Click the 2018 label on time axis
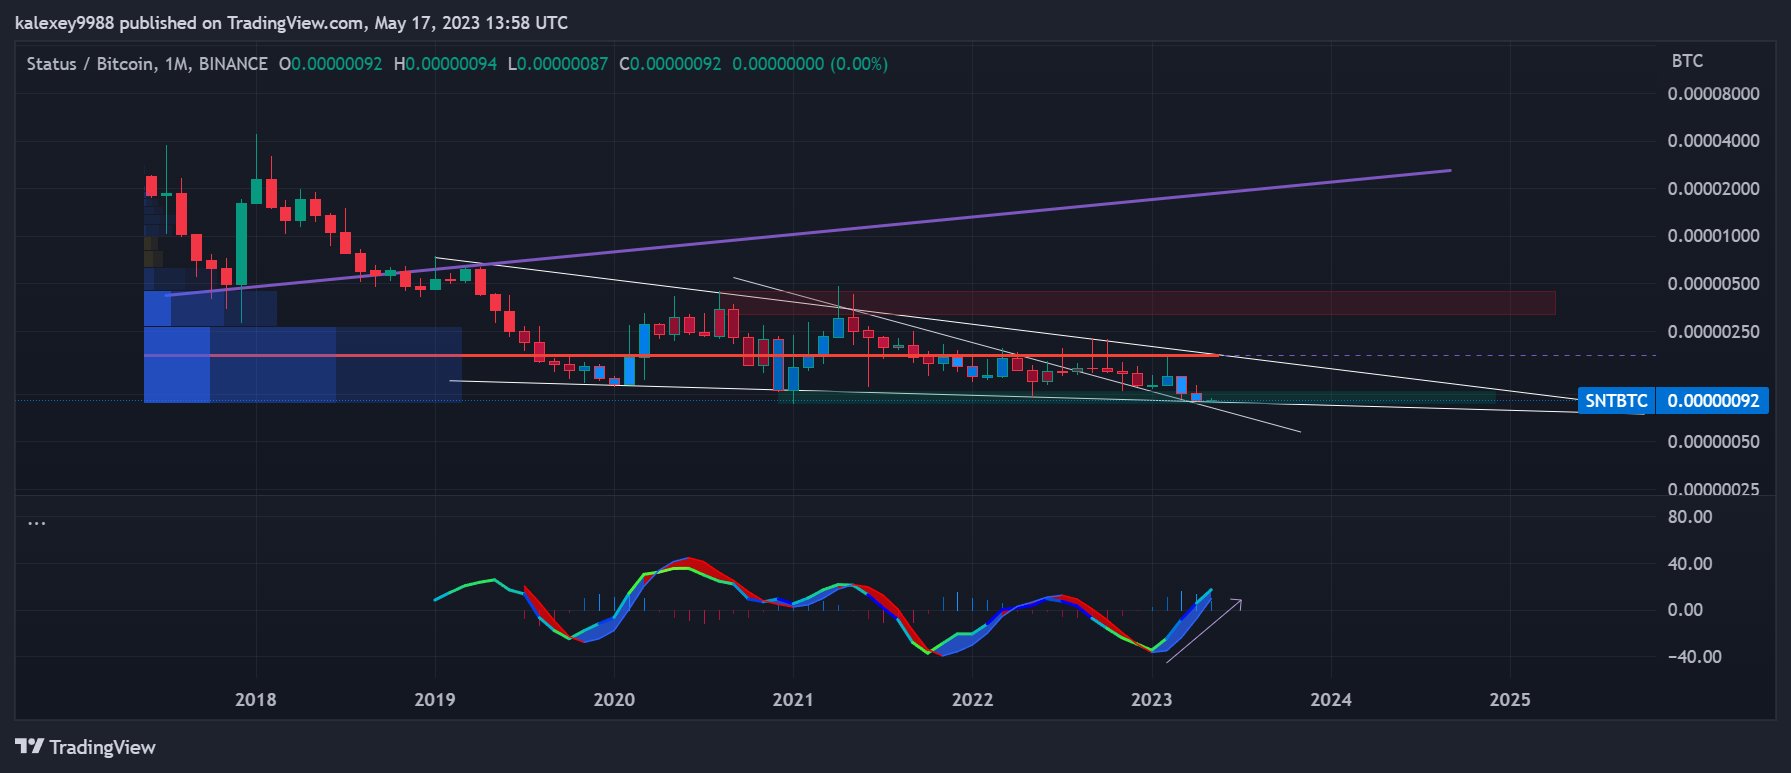The image size is (1791, 773). coord(255,700)
